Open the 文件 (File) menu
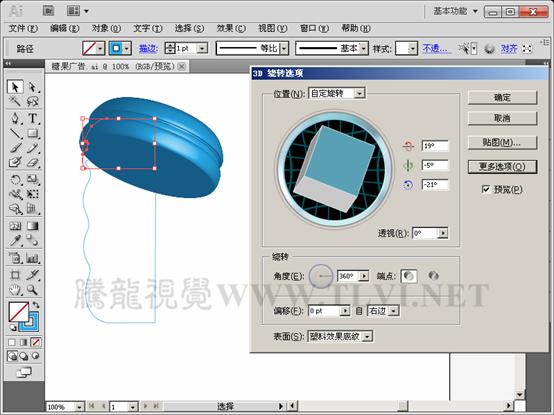The width and height of the screenshot is (554, 415). click(x=23, y=28)
